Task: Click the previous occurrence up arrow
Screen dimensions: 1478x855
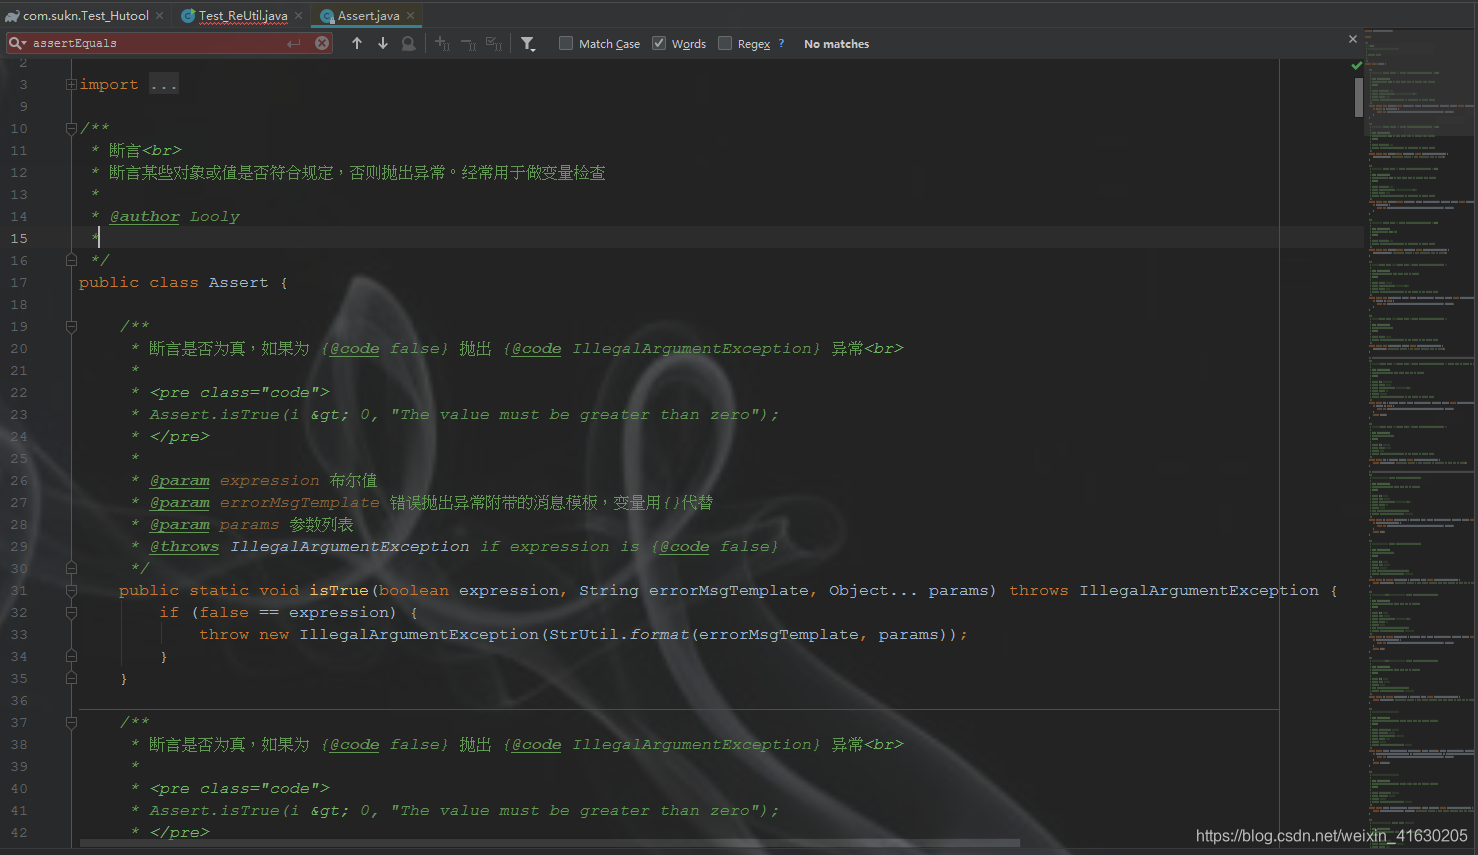Action: tap(357, 43)
